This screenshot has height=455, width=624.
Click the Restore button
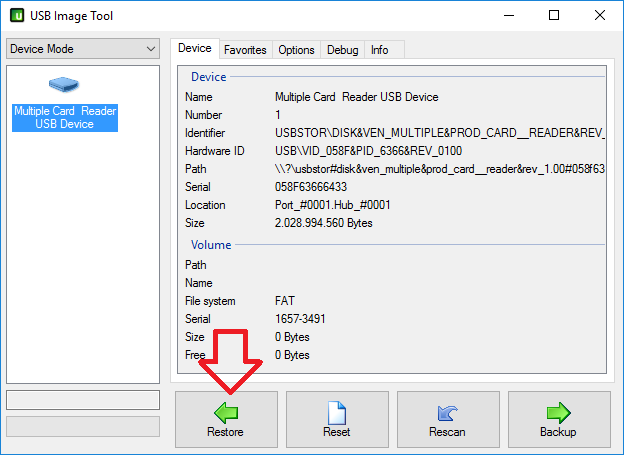[x=226, y=419]
